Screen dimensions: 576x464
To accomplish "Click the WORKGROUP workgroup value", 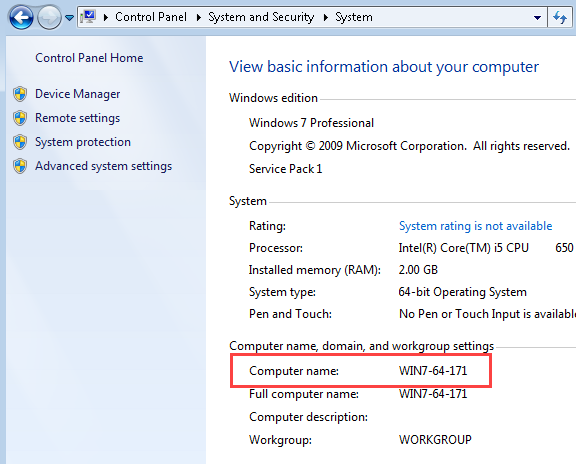I will [x=435, y=440].
